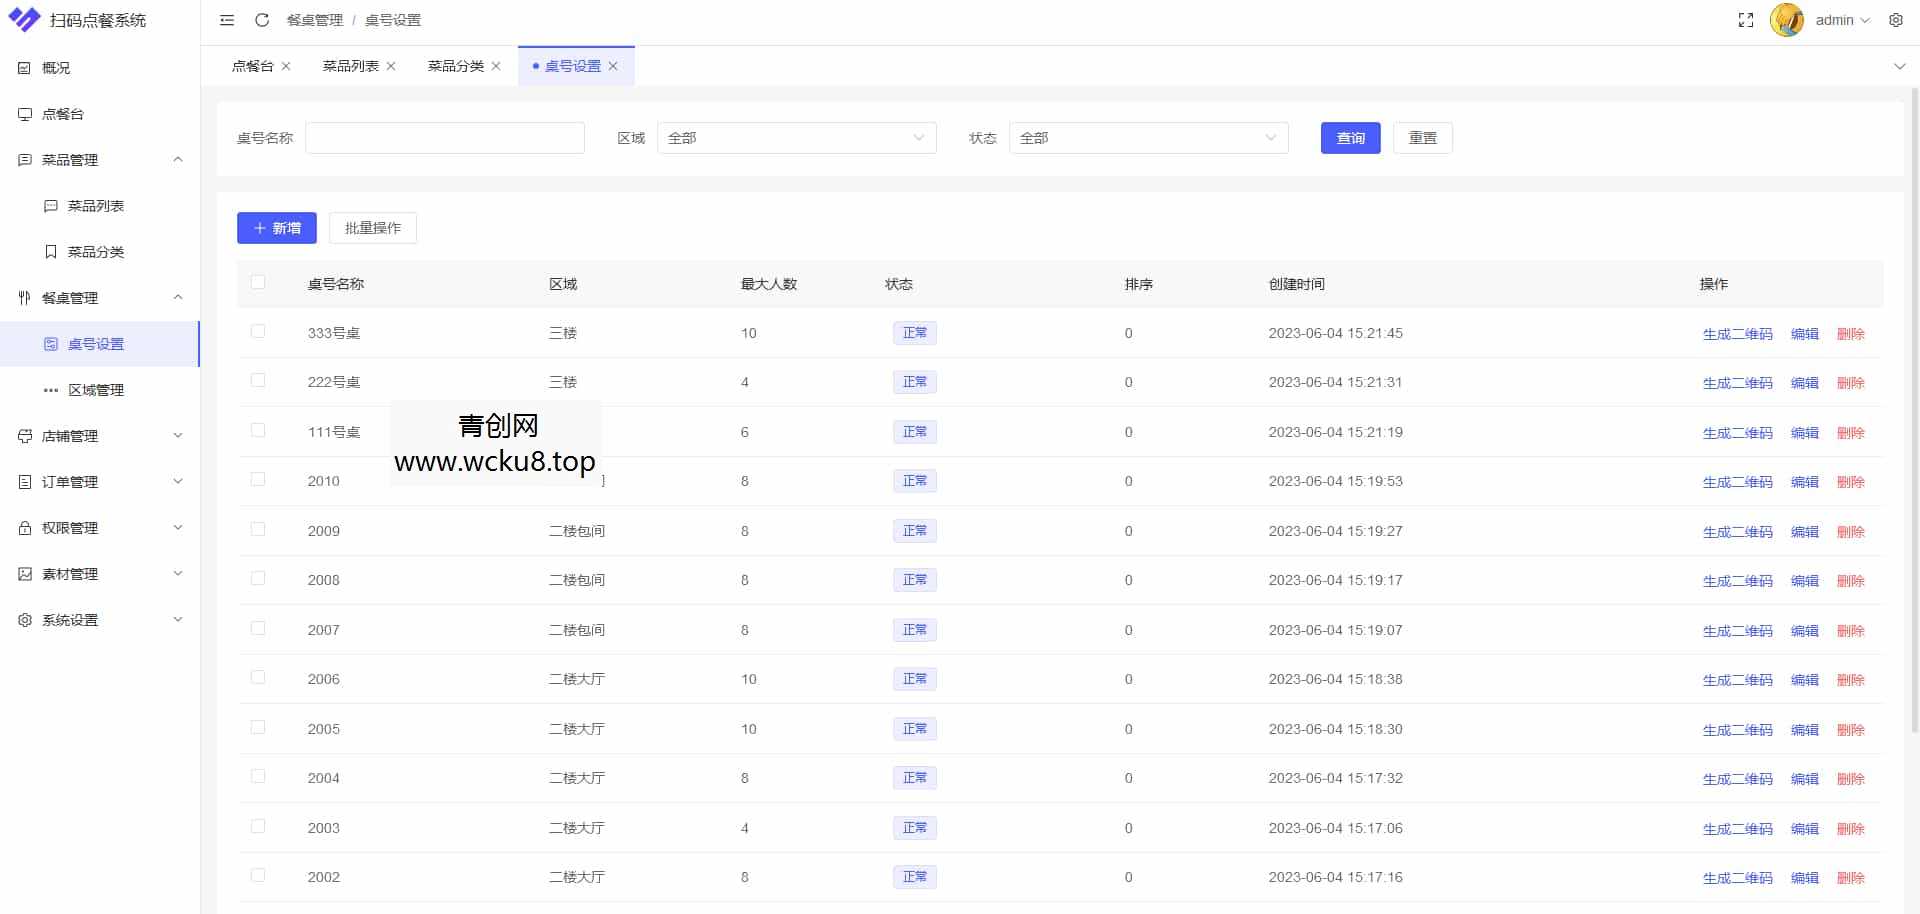Check the checkbox next to table 2005
This screenshot has width=1920, height=914.
tap(258, 726)
